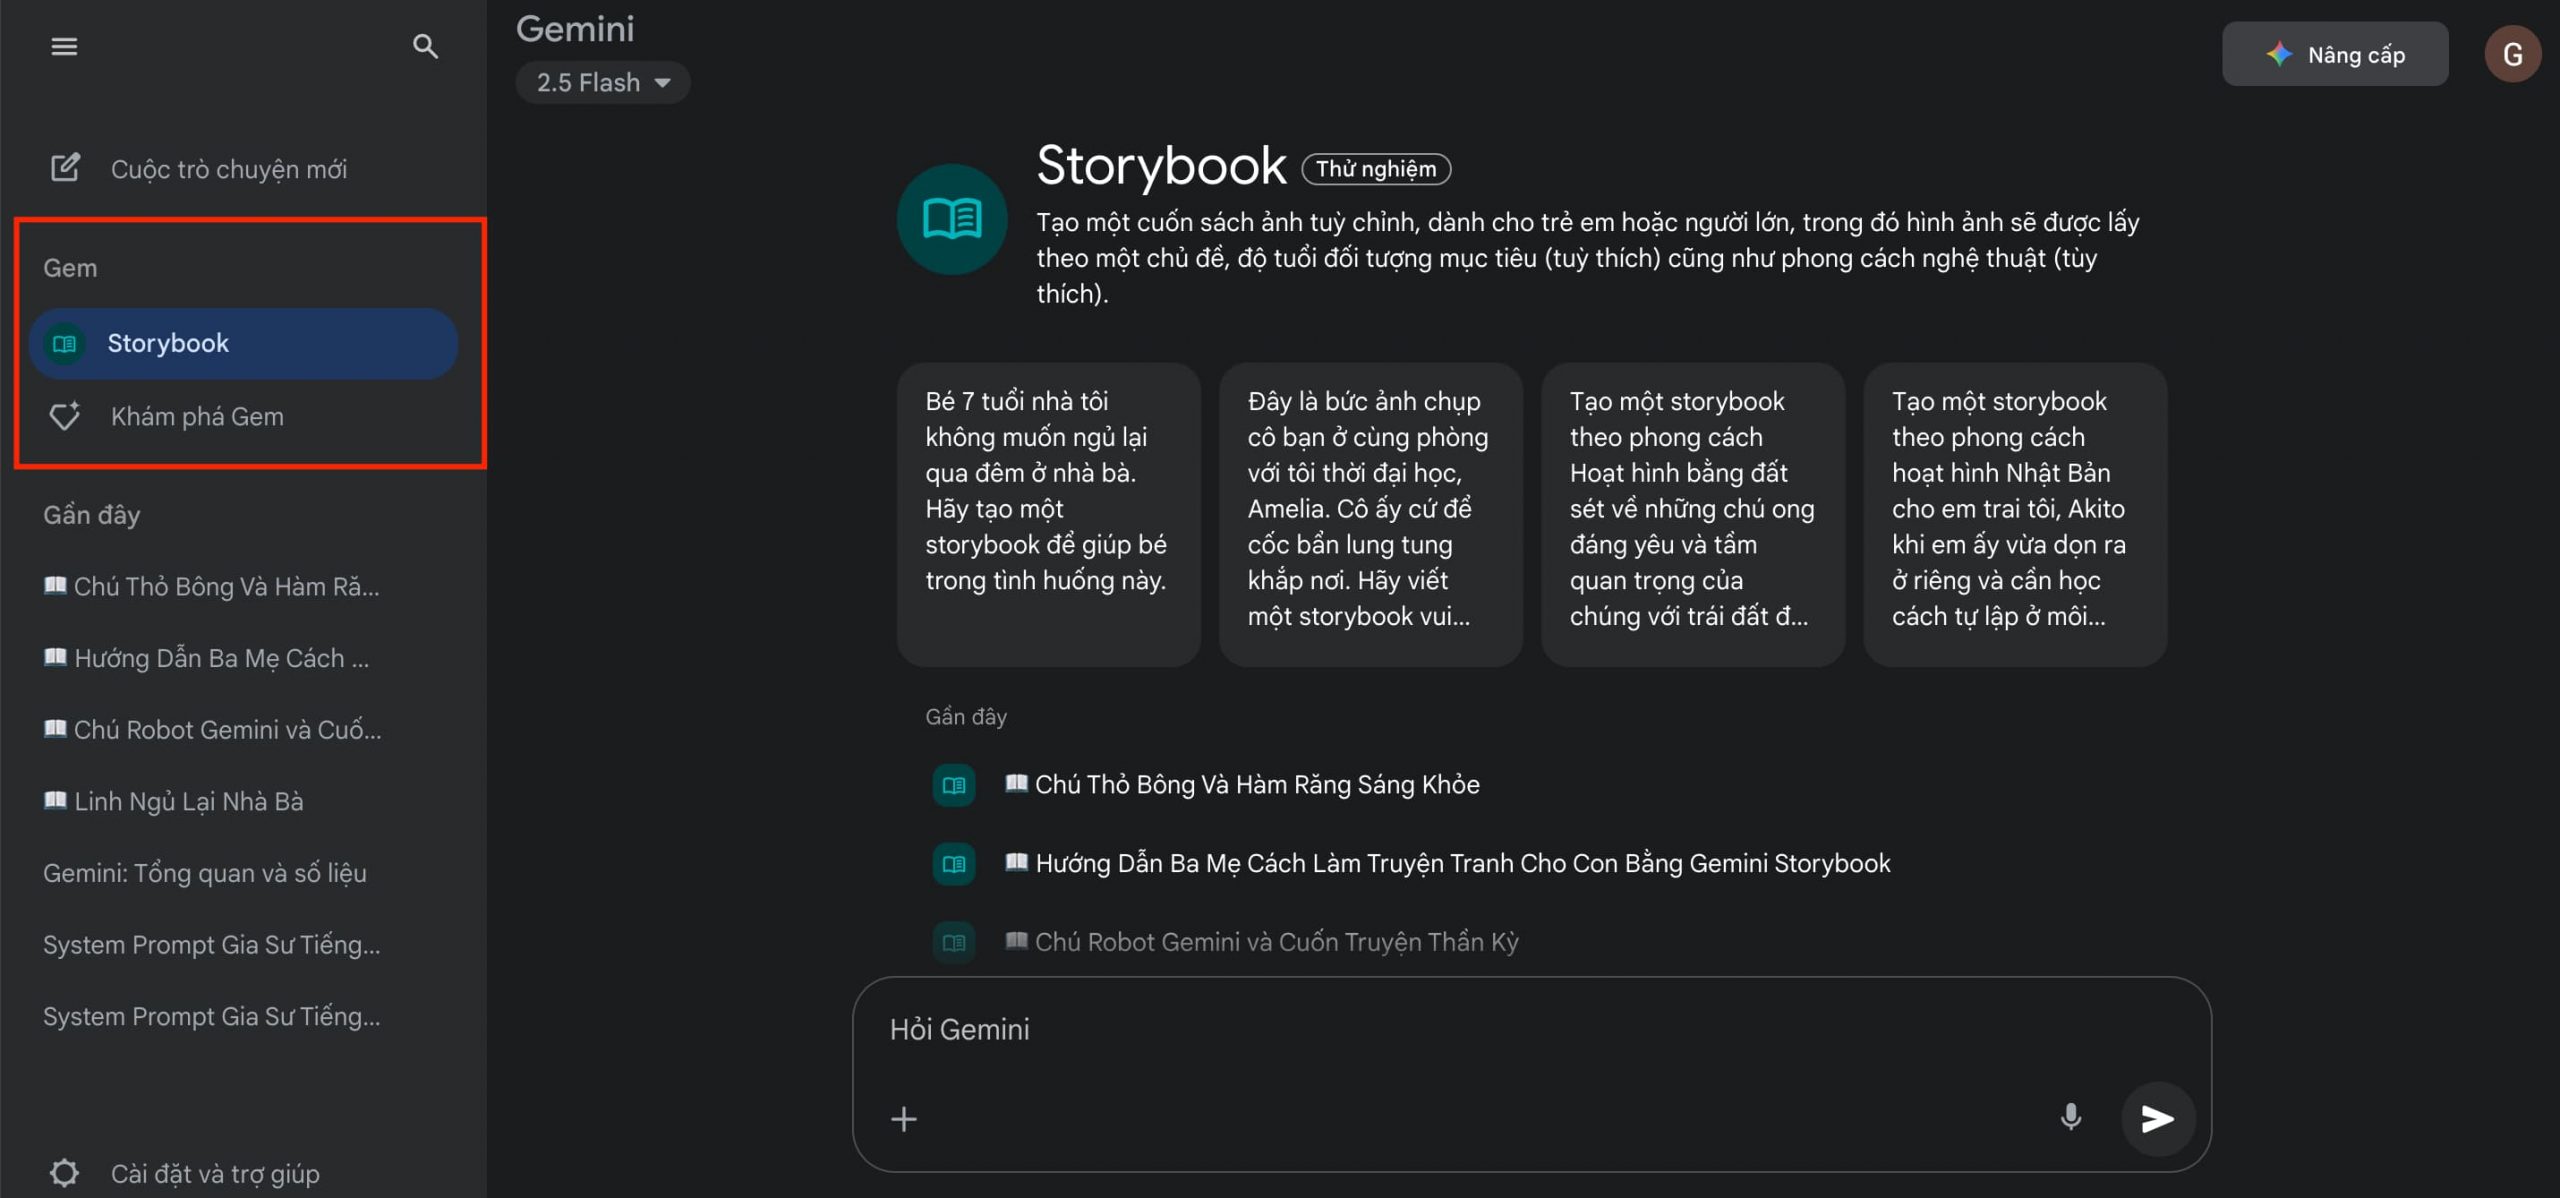Choose the 'Hoạt hình bằng đất sét' prompt card
Viewport: 2560px width, 1198px height.
click(x=1693, y=514)
